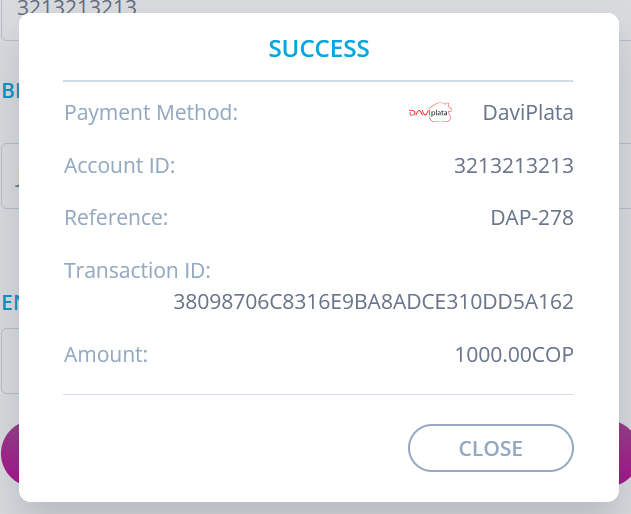
Task: Select account number 3213213213 in dialog
Action: click(513, 166)
